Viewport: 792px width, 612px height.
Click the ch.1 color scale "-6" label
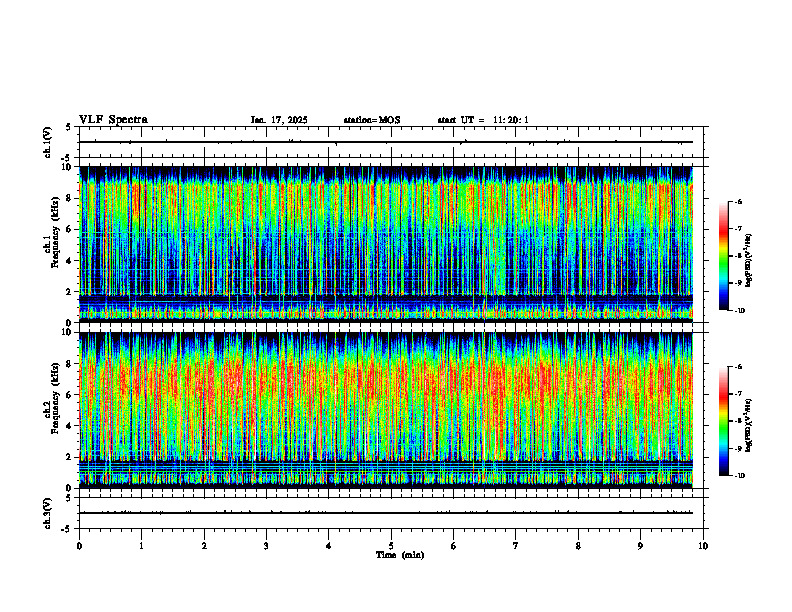[738, 201]
